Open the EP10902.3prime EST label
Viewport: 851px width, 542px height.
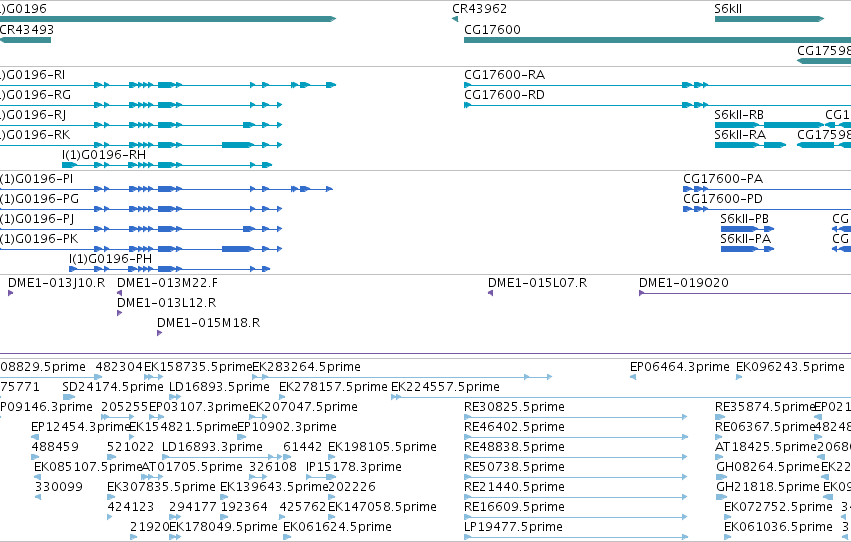[287, 428]
